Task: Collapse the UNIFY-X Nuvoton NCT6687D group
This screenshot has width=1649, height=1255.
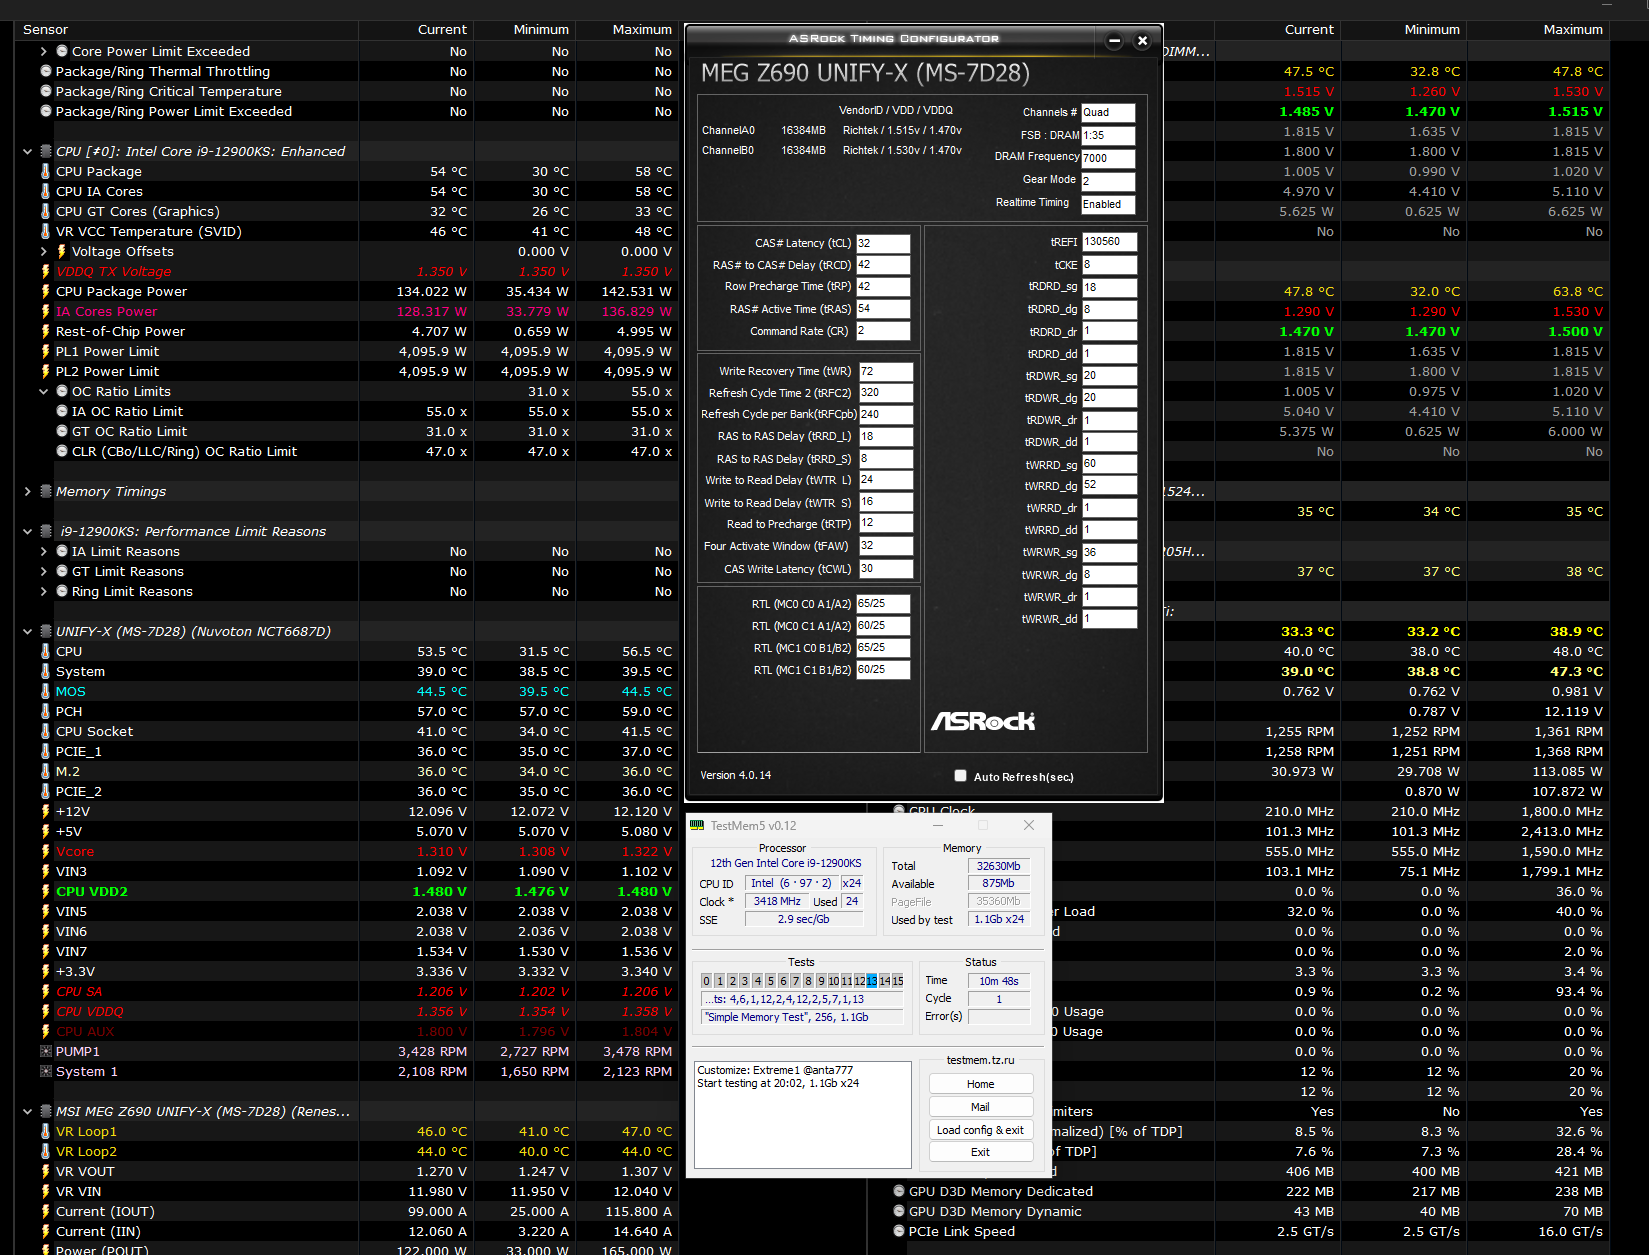Action: pyautogui.click(x=28, y=631)
